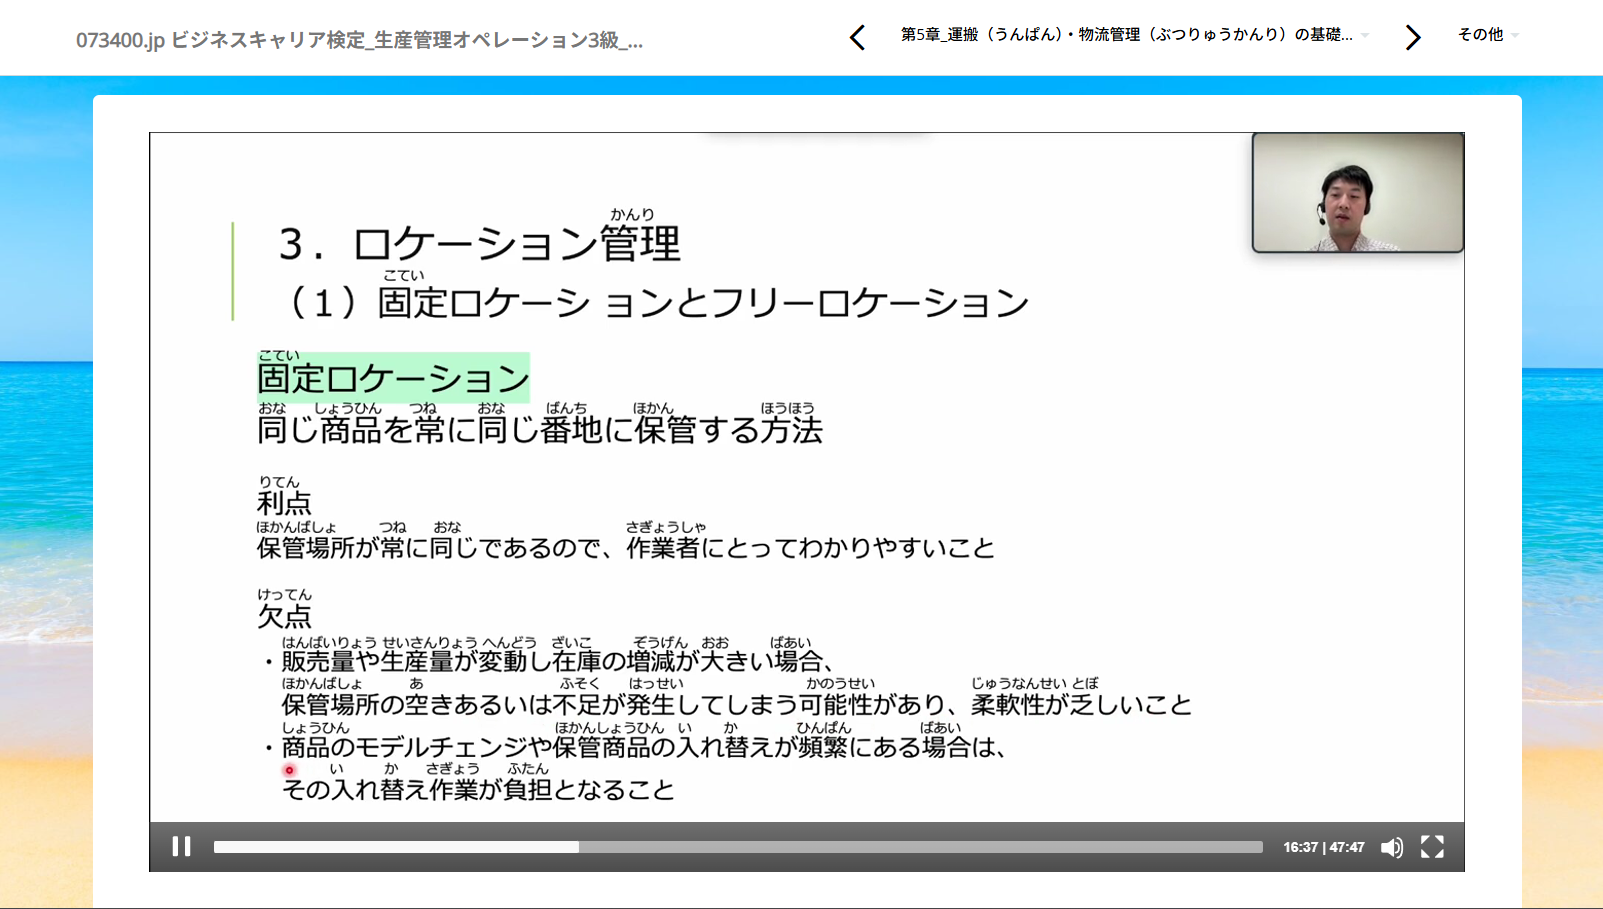Enter fullscreen viewing mode
The width and height of the screenshot is (1603, 909).
coord(1432,847)
